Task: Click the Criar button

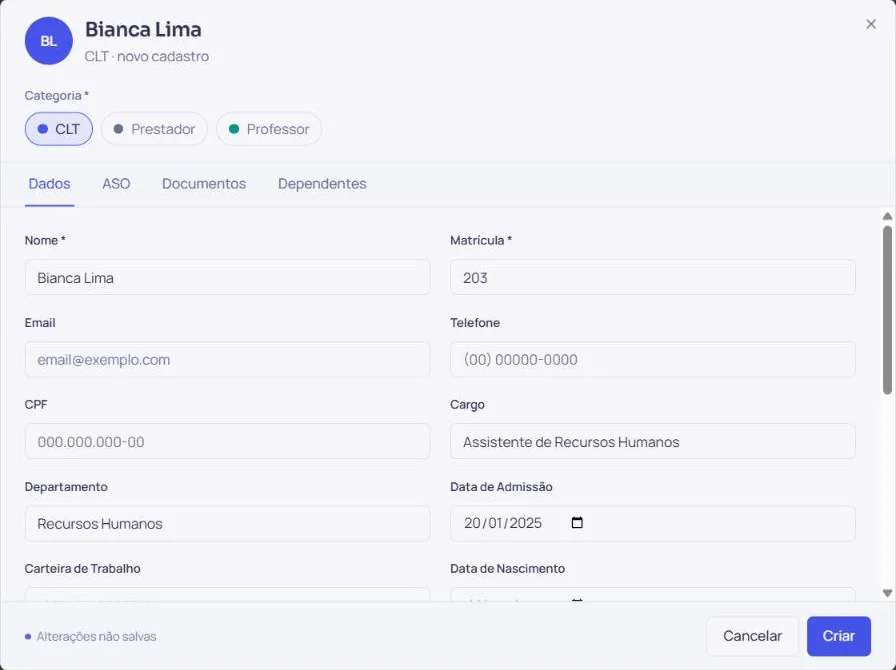Action: pyautogui.click(x=838, y=636)
